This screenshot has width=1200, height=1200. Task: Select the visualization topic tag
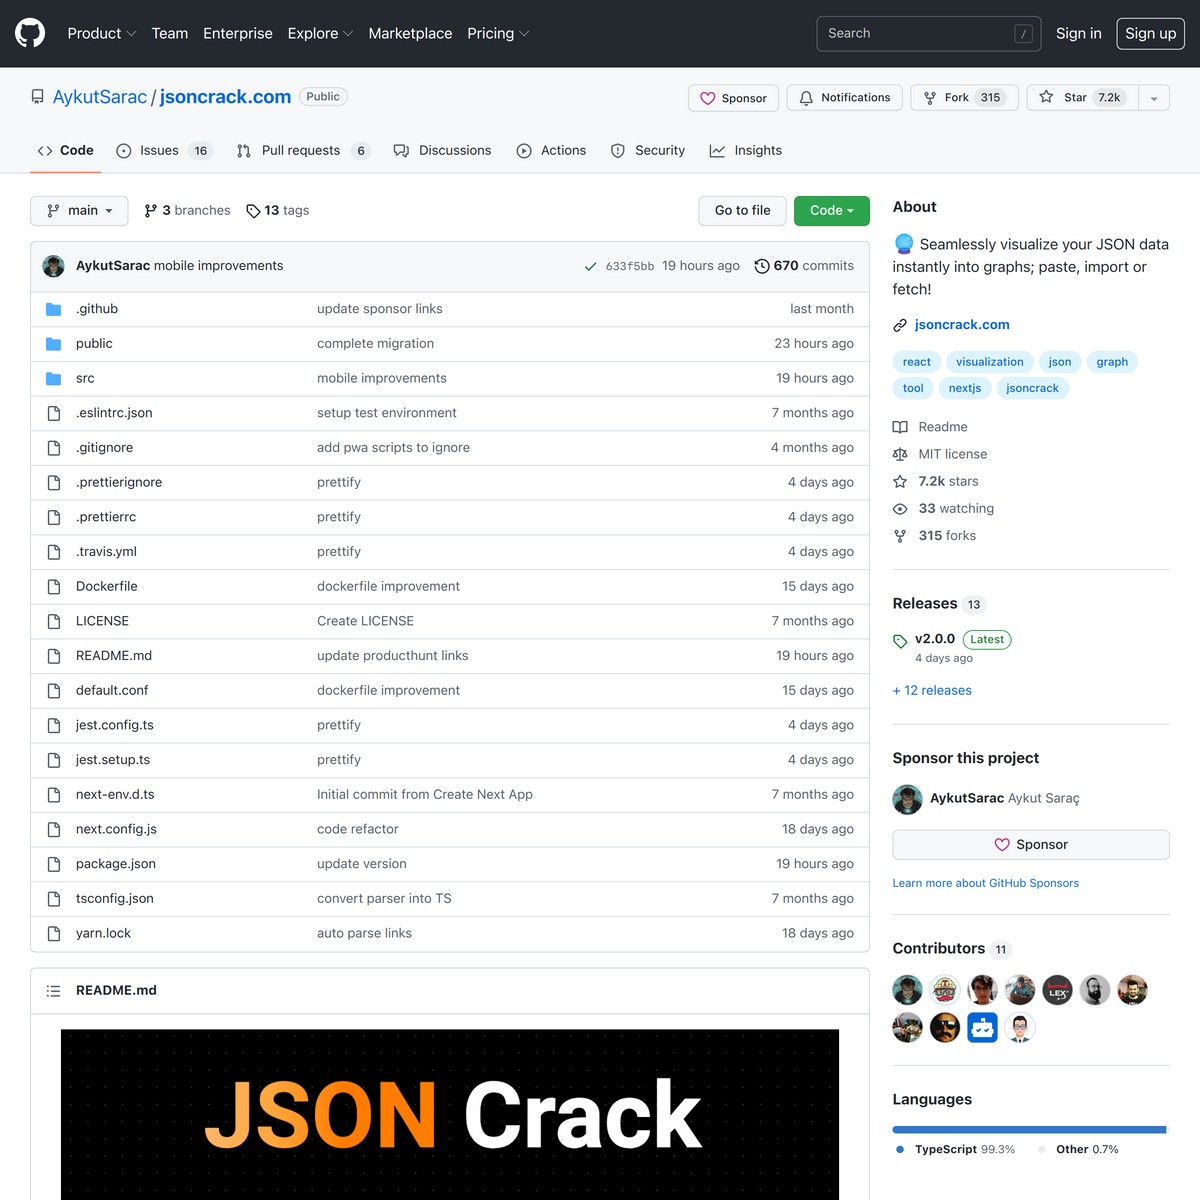coord(989,362)
